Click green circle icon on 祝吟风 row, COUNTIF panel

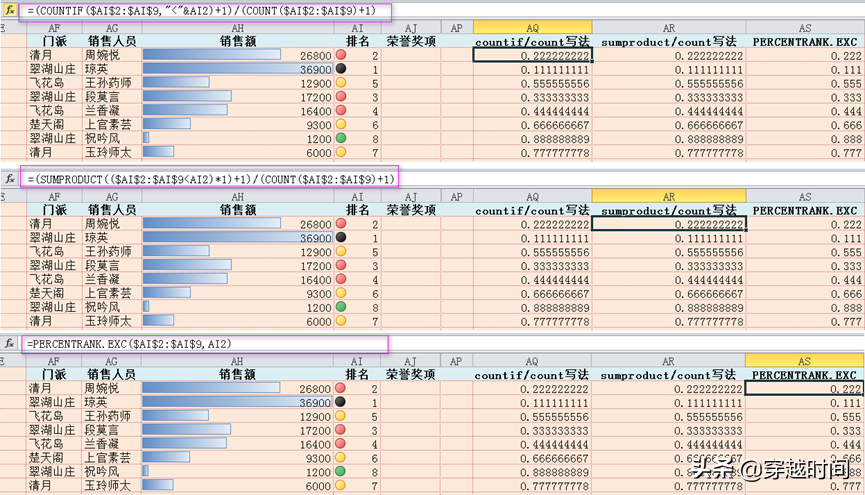(341, 138)
